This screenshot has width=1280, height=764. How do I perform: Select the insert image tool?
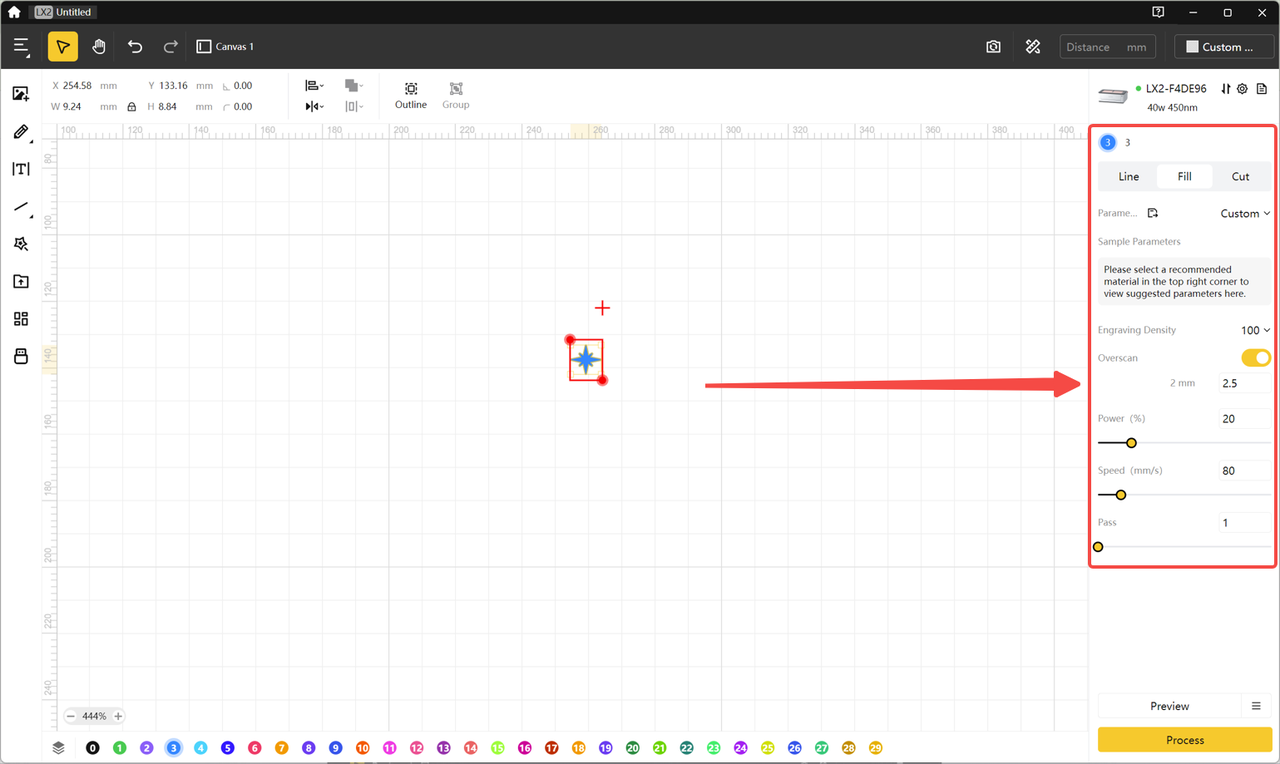coord(20,94)
